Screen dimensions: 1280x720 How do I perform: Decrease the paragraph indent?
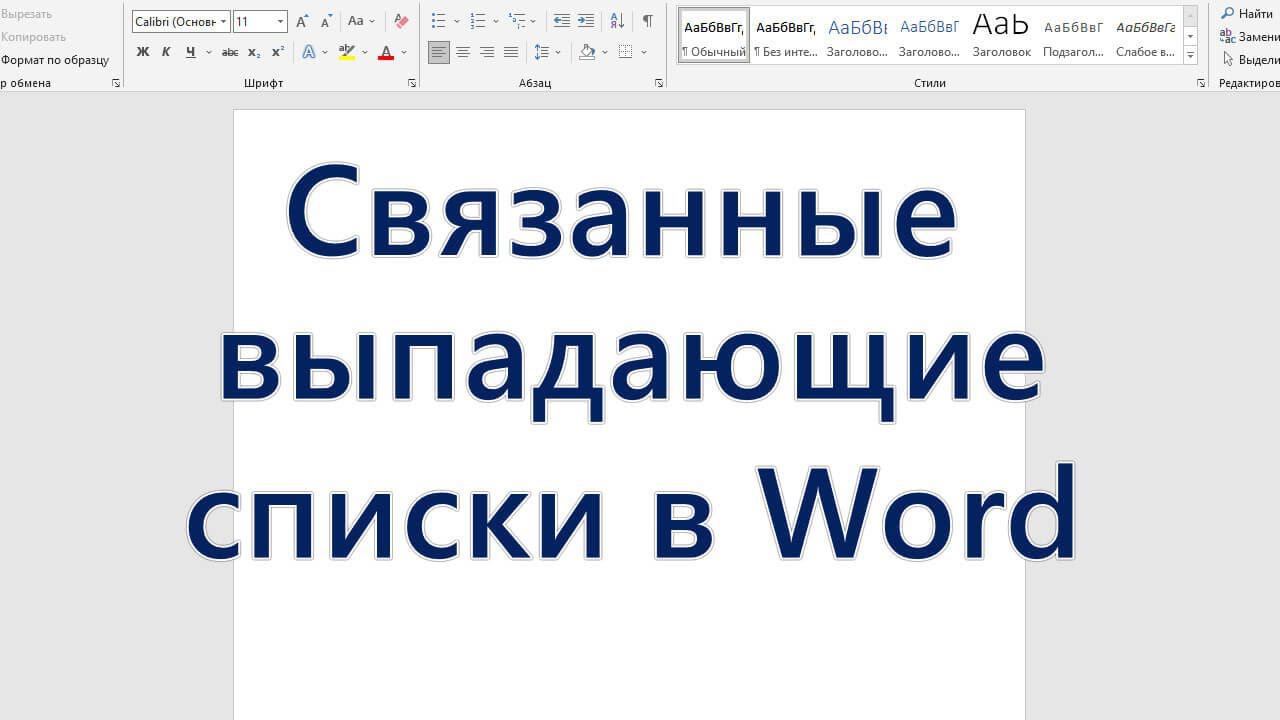point(562,21)
